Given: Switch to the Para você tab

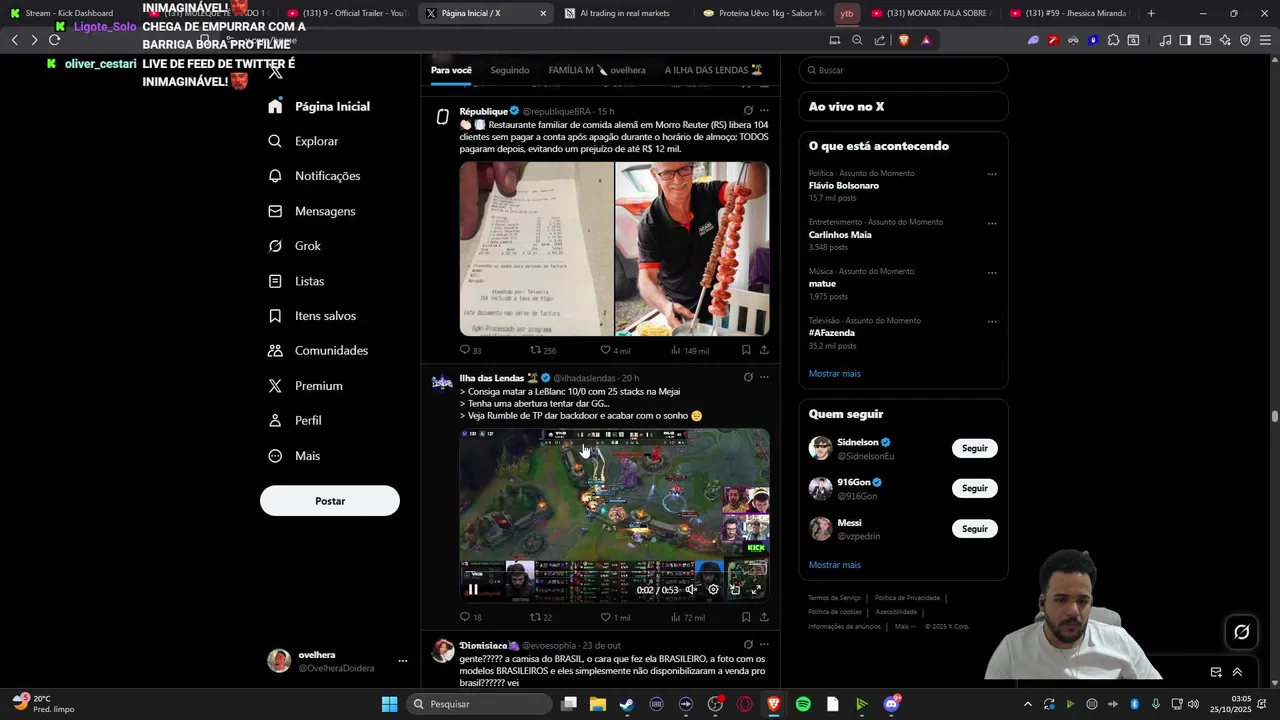Looking at the screenshot, I should tap(451, 70).
